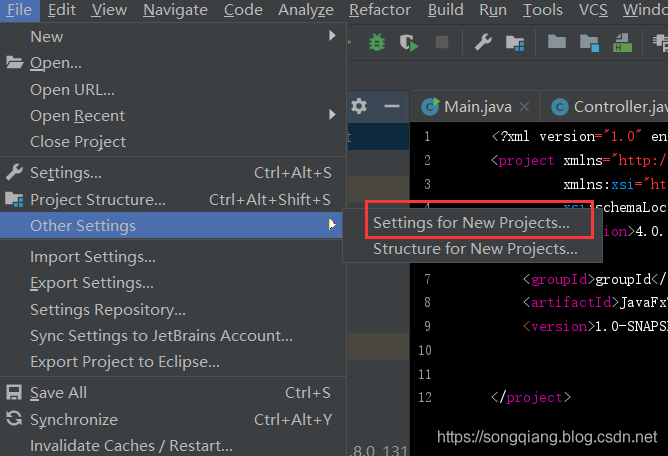Click line number 11 in the gutter

click(425, 374)
